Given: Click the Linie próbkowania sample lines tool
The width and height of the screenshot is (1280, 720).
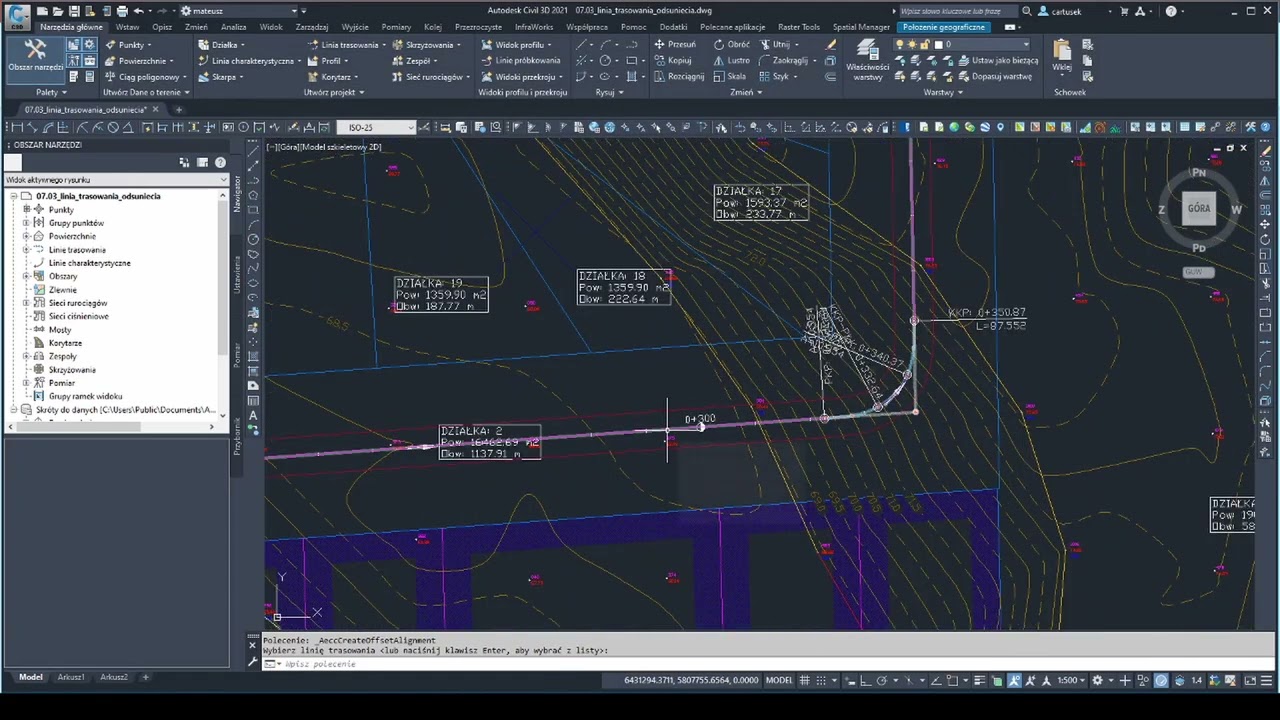Looking at the screenshot, I should 521,61.
